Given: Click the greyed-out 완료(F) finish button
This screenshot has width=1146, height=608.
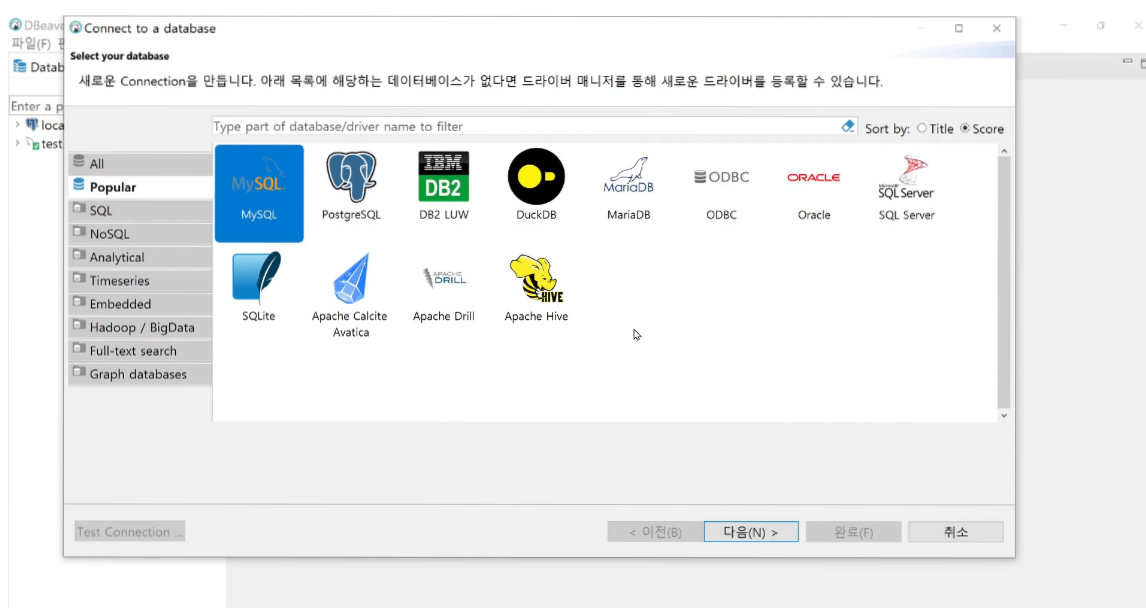Looking at the screenshot, I should point(853,532).
